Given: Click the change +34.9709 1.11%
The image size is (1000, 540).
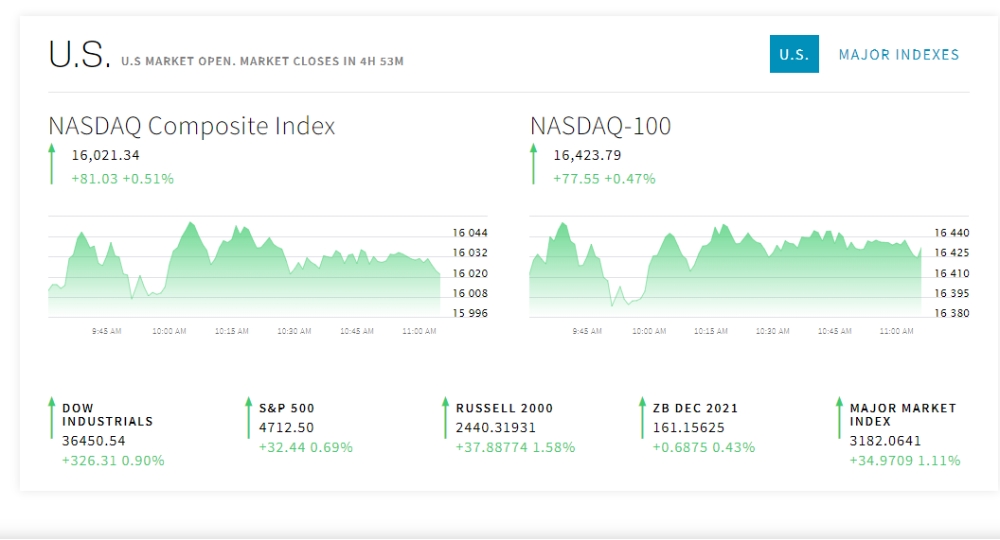Looking at the screenshot, I should (x=905, y=460).
